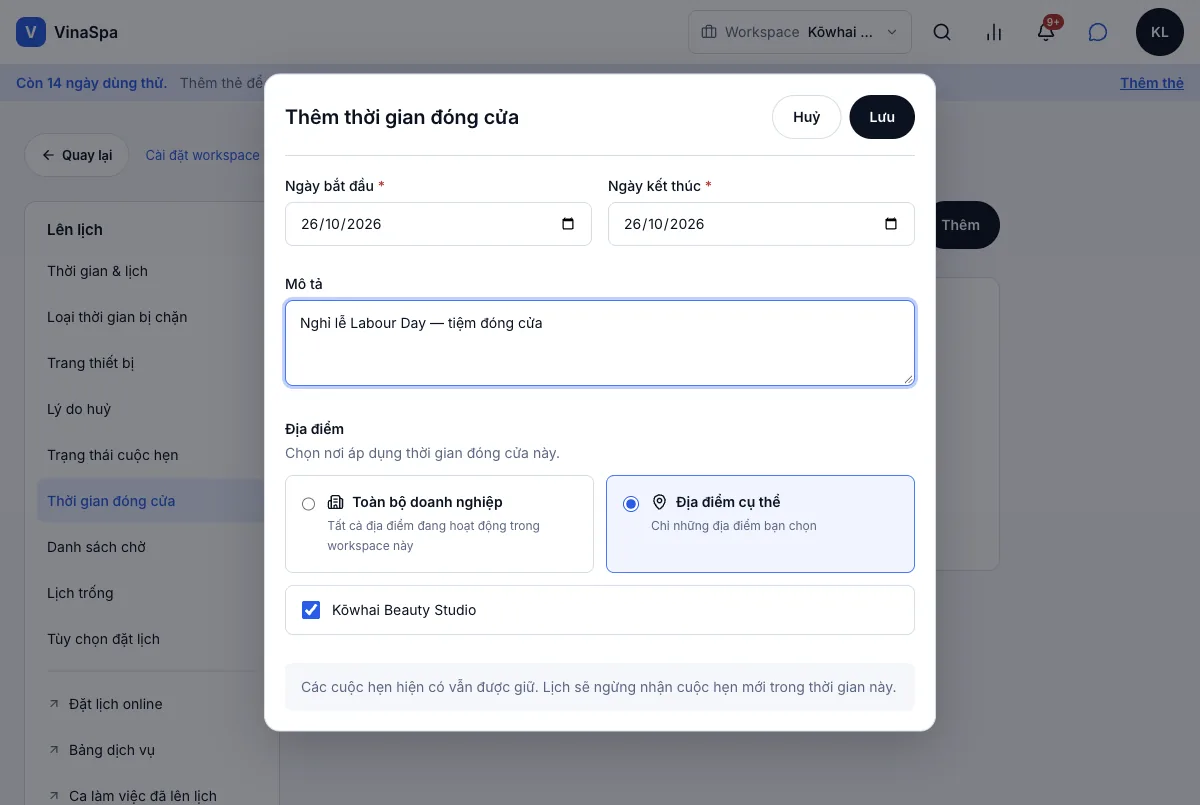
Task: Open calendar picker for Ngày bắt đầu
Action: click(568, 224)
